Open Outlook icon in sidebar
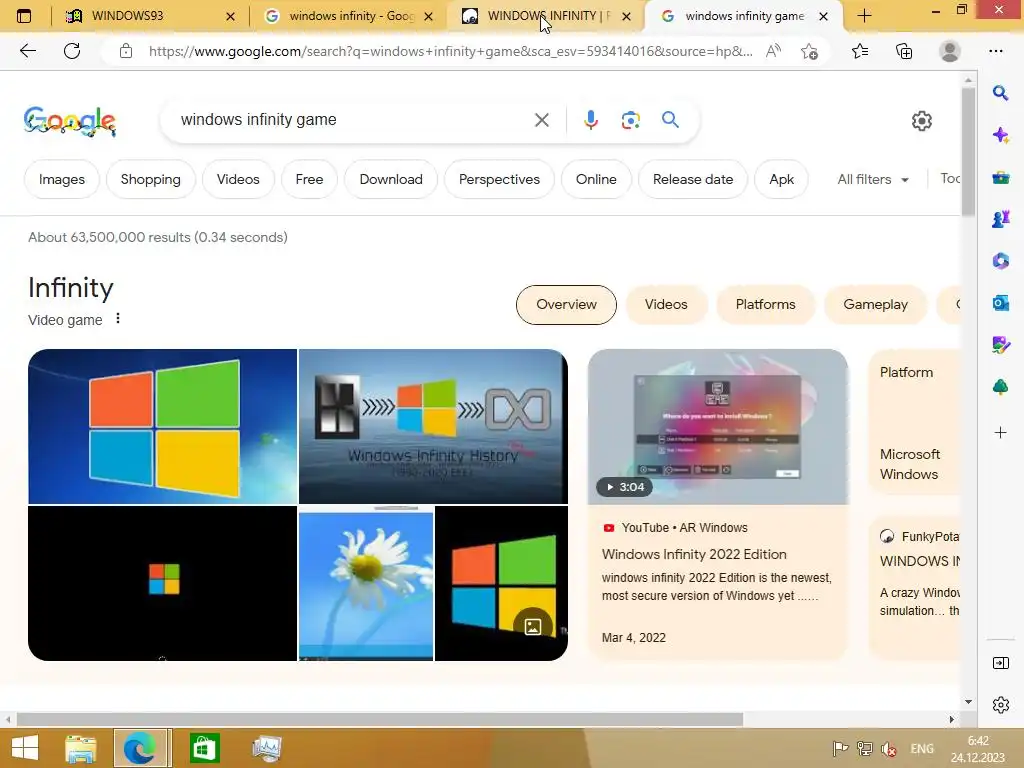The height and width of the screenshot is (768, 1024). coord(1000,303)
